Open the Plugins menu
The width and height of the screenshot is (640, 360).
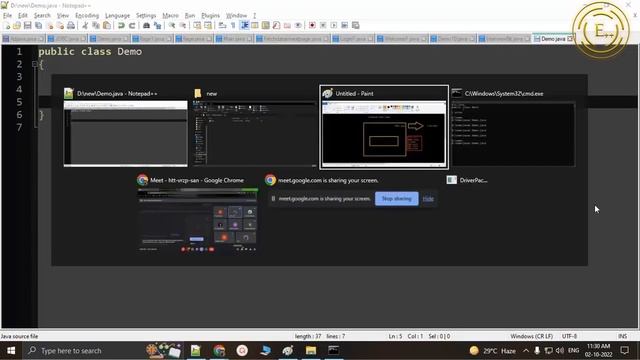coord(211,16)
